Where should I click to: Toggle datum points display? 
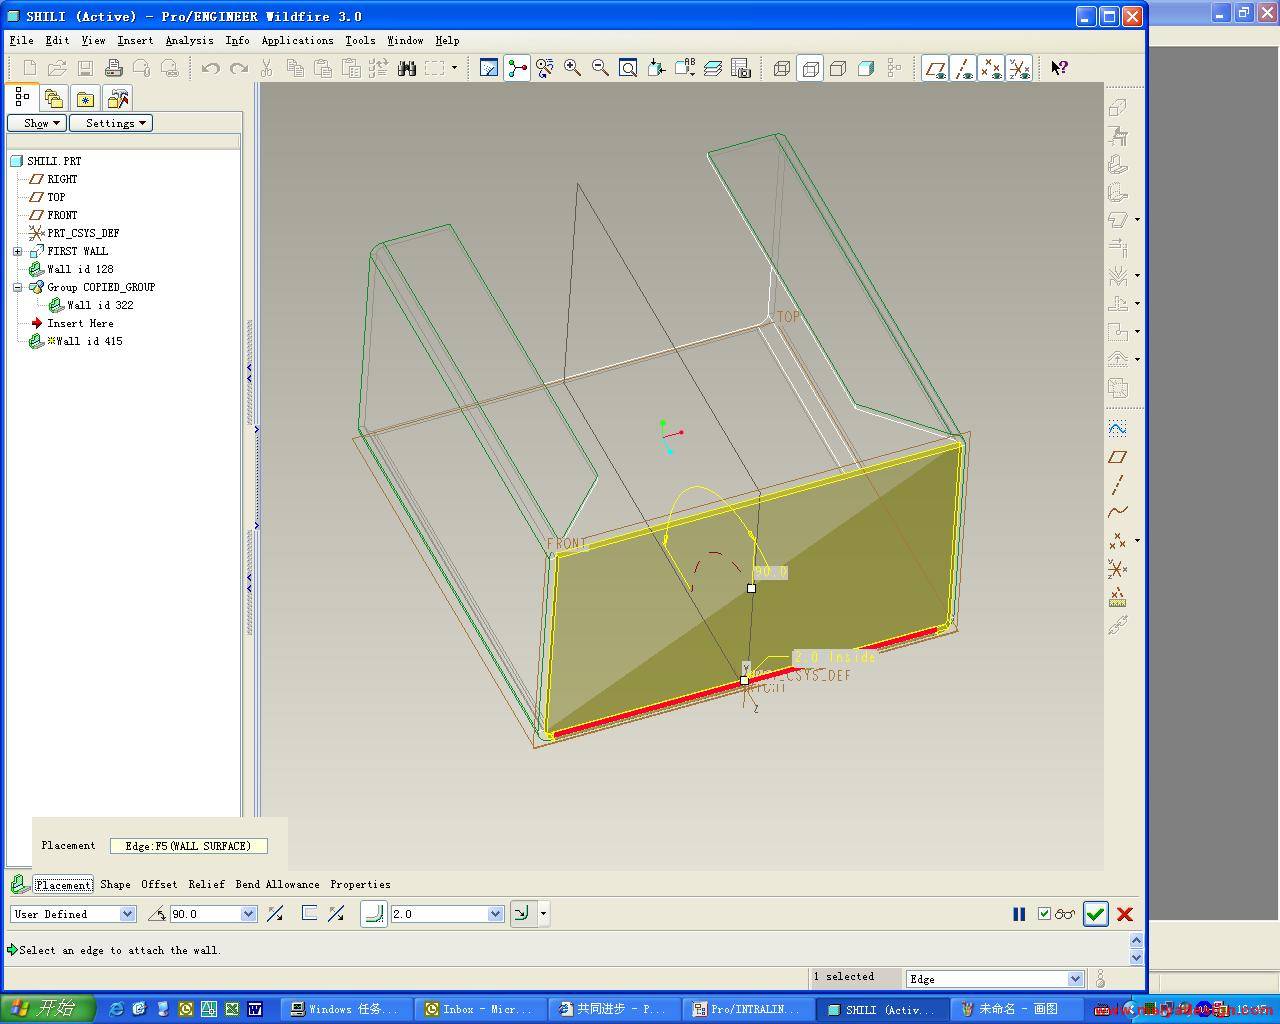tap(991, 68)
